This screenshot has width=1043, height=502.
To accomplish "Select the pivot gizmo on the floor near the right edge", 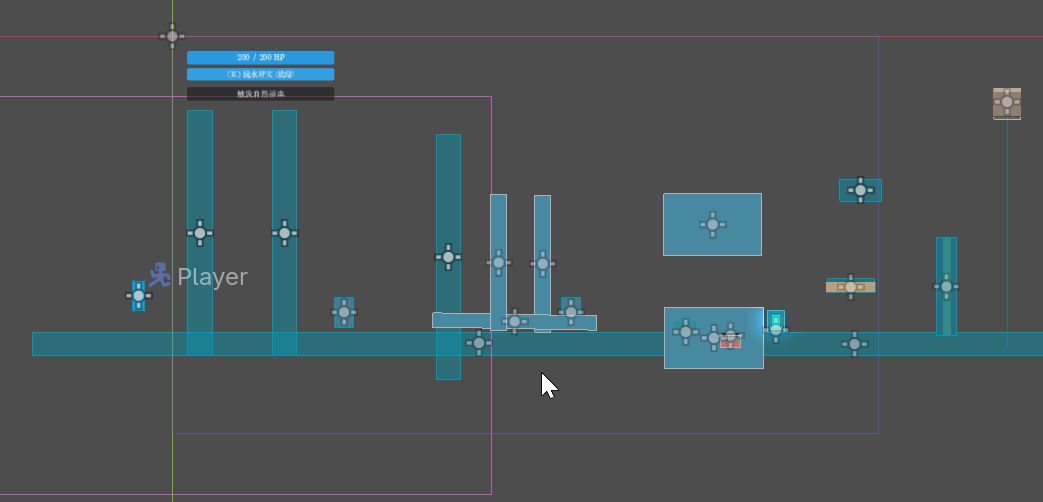I will (854, 344).
